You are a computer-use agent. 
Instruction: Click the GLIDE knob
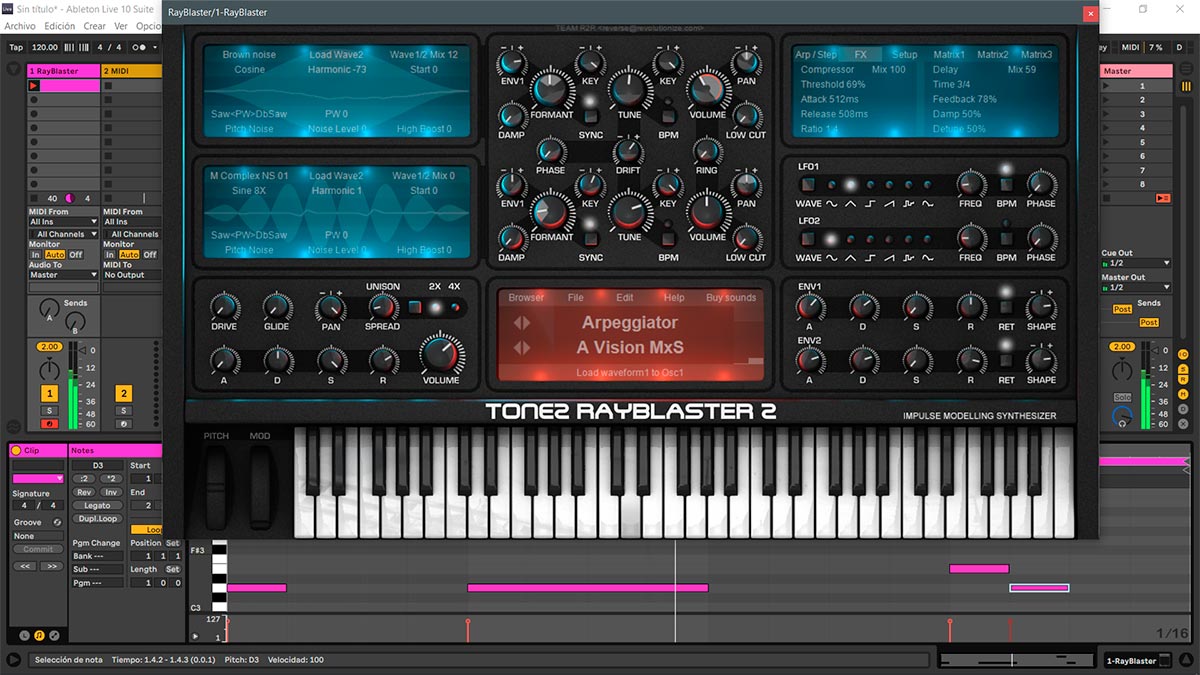(276, 307)
